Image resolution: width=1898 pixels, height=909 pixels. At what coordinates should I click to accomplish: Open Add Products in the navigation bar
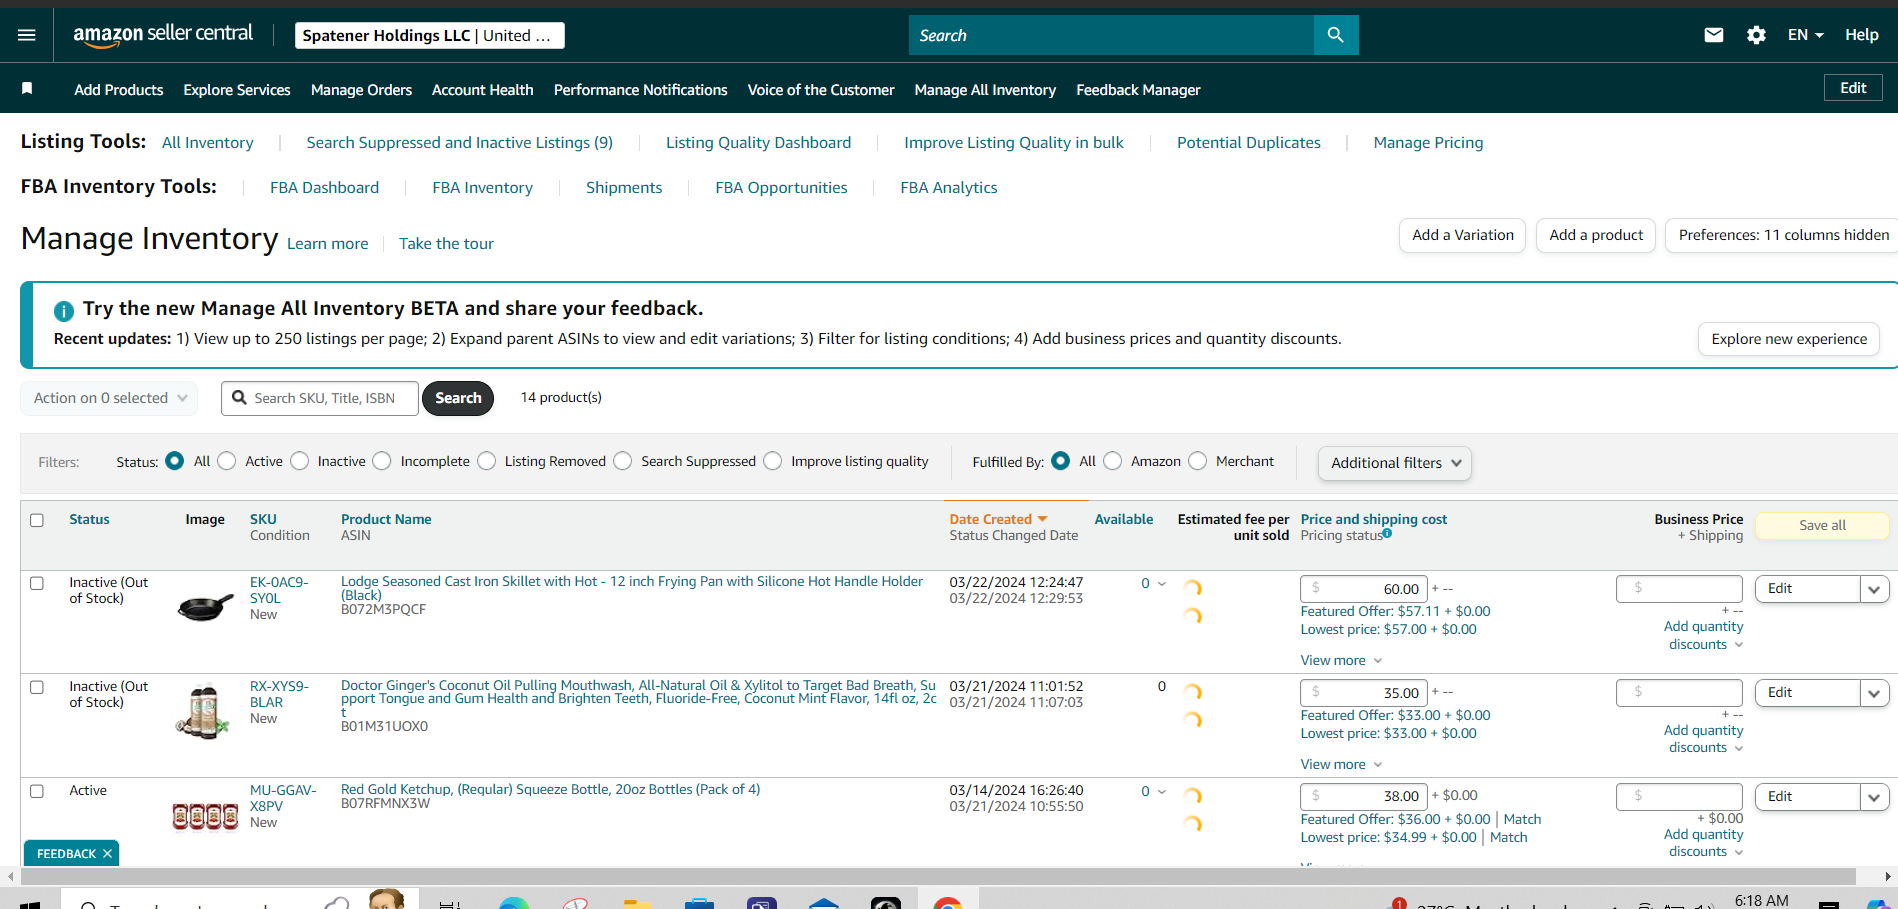(119, 90)
